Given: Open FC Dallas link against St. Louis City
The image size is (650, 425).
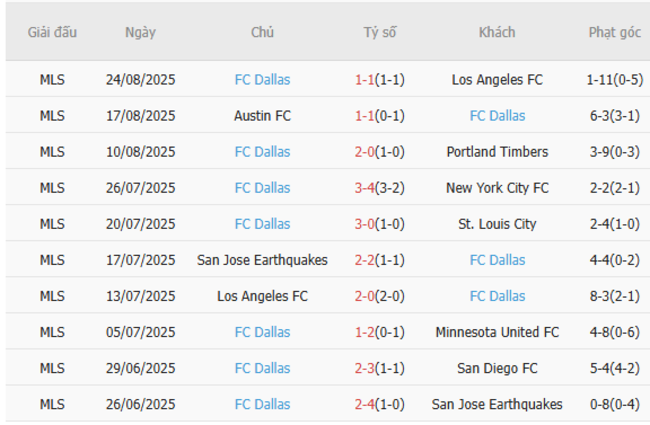Looking at the screenshot, I should [262, 224].
